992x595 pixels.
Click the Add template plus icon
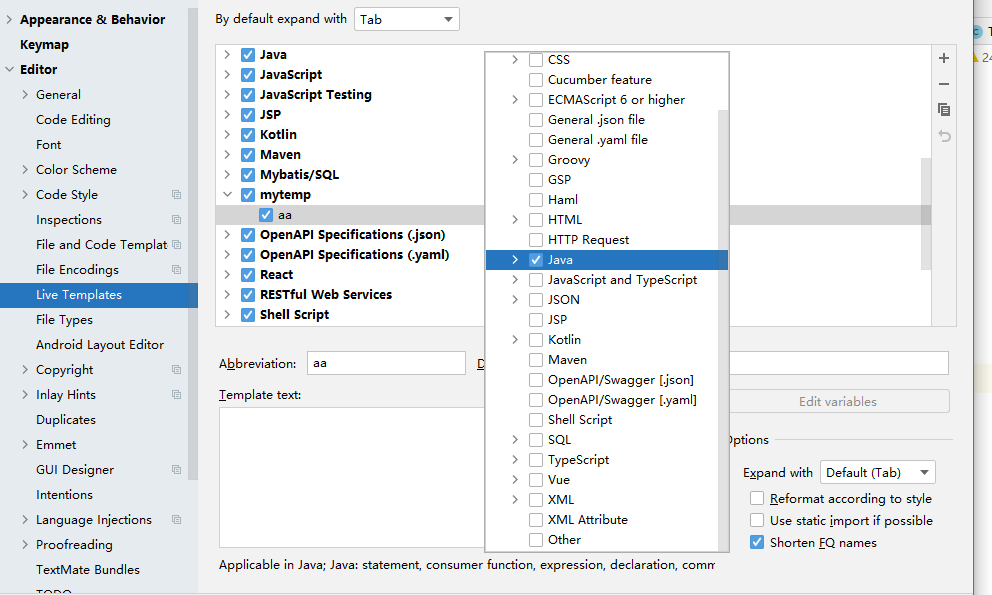(944, 59)
